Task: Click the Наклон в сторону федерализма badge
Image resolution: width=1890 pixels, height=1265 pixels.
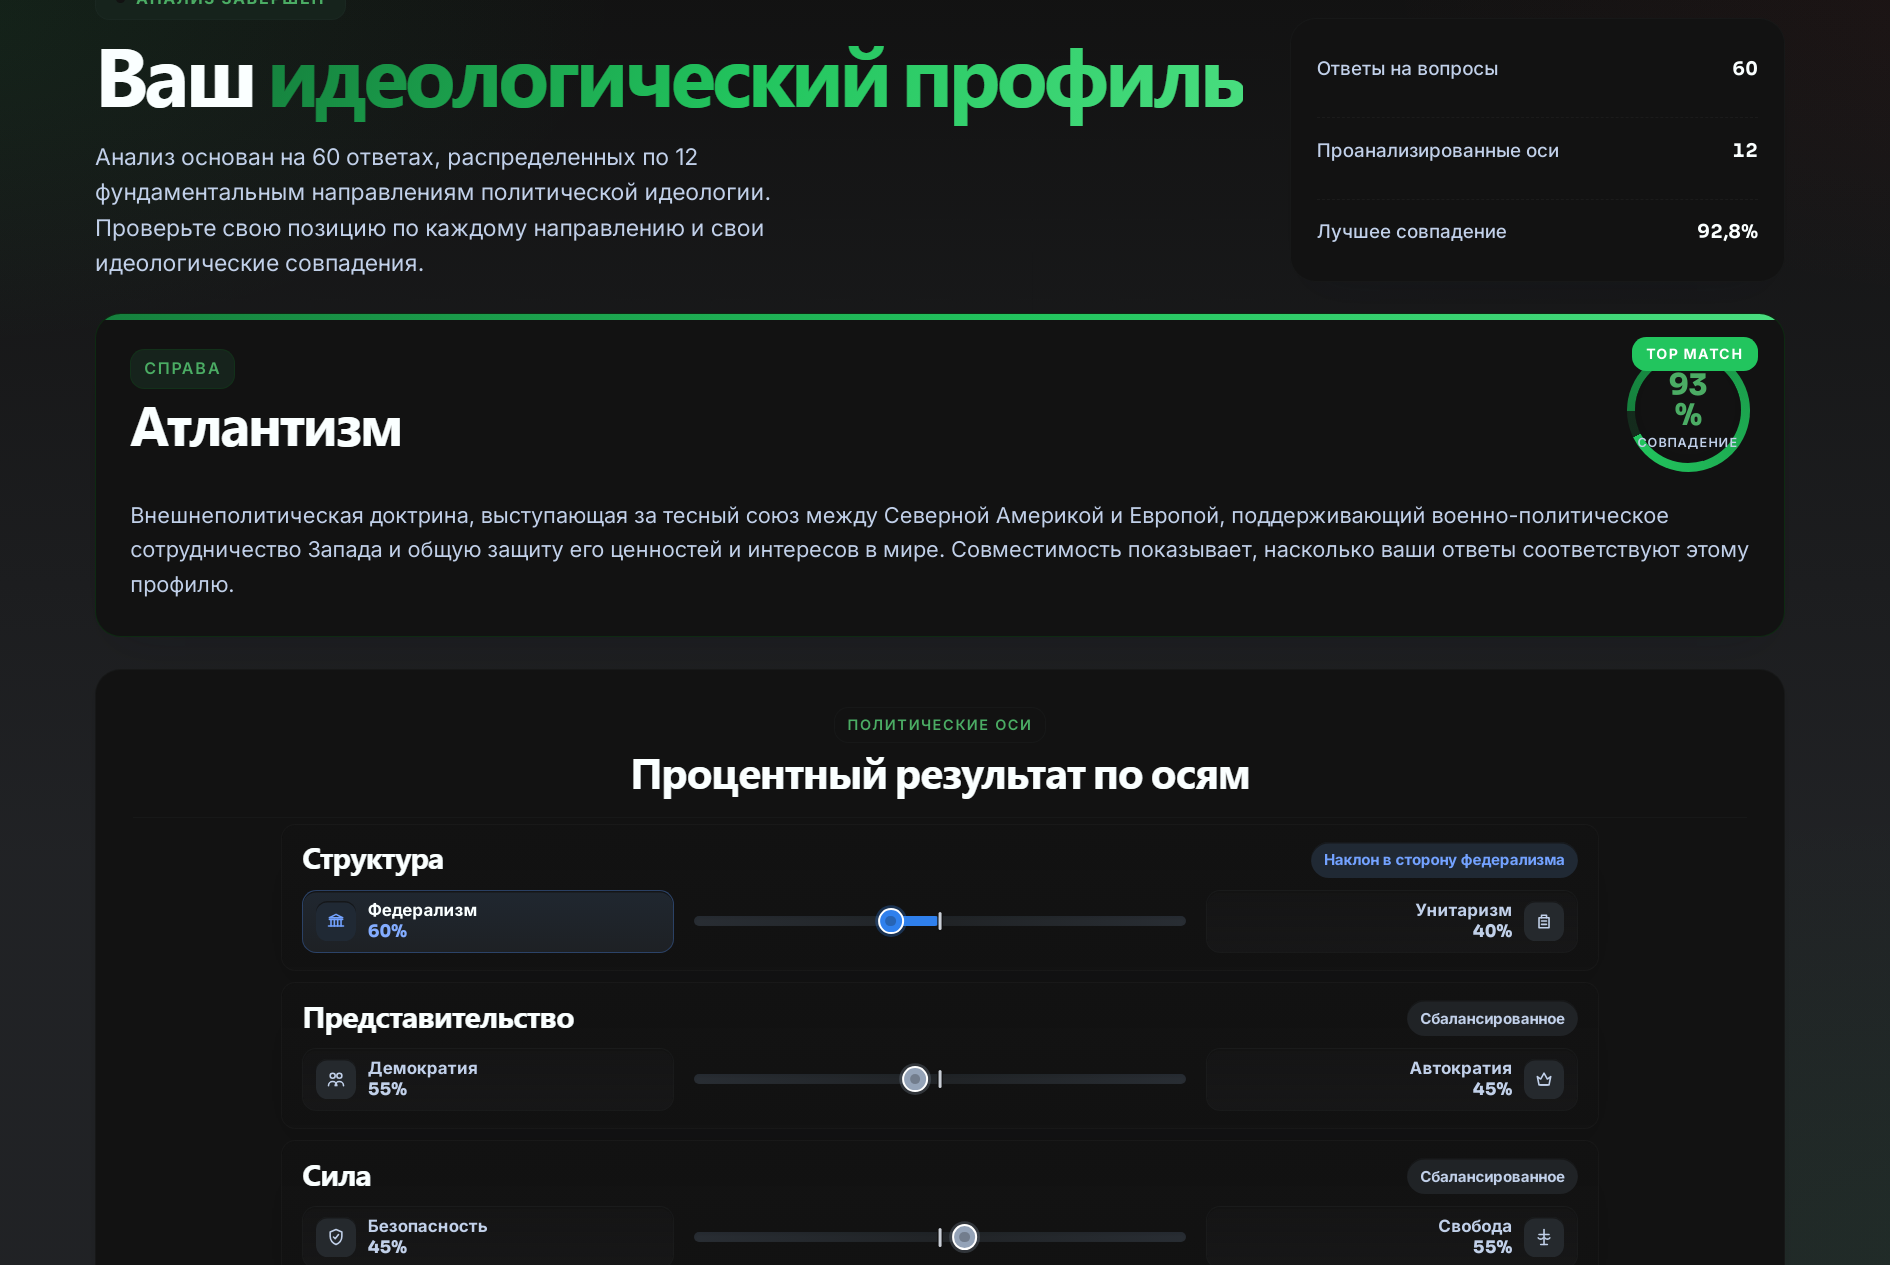Action: 1444,860
